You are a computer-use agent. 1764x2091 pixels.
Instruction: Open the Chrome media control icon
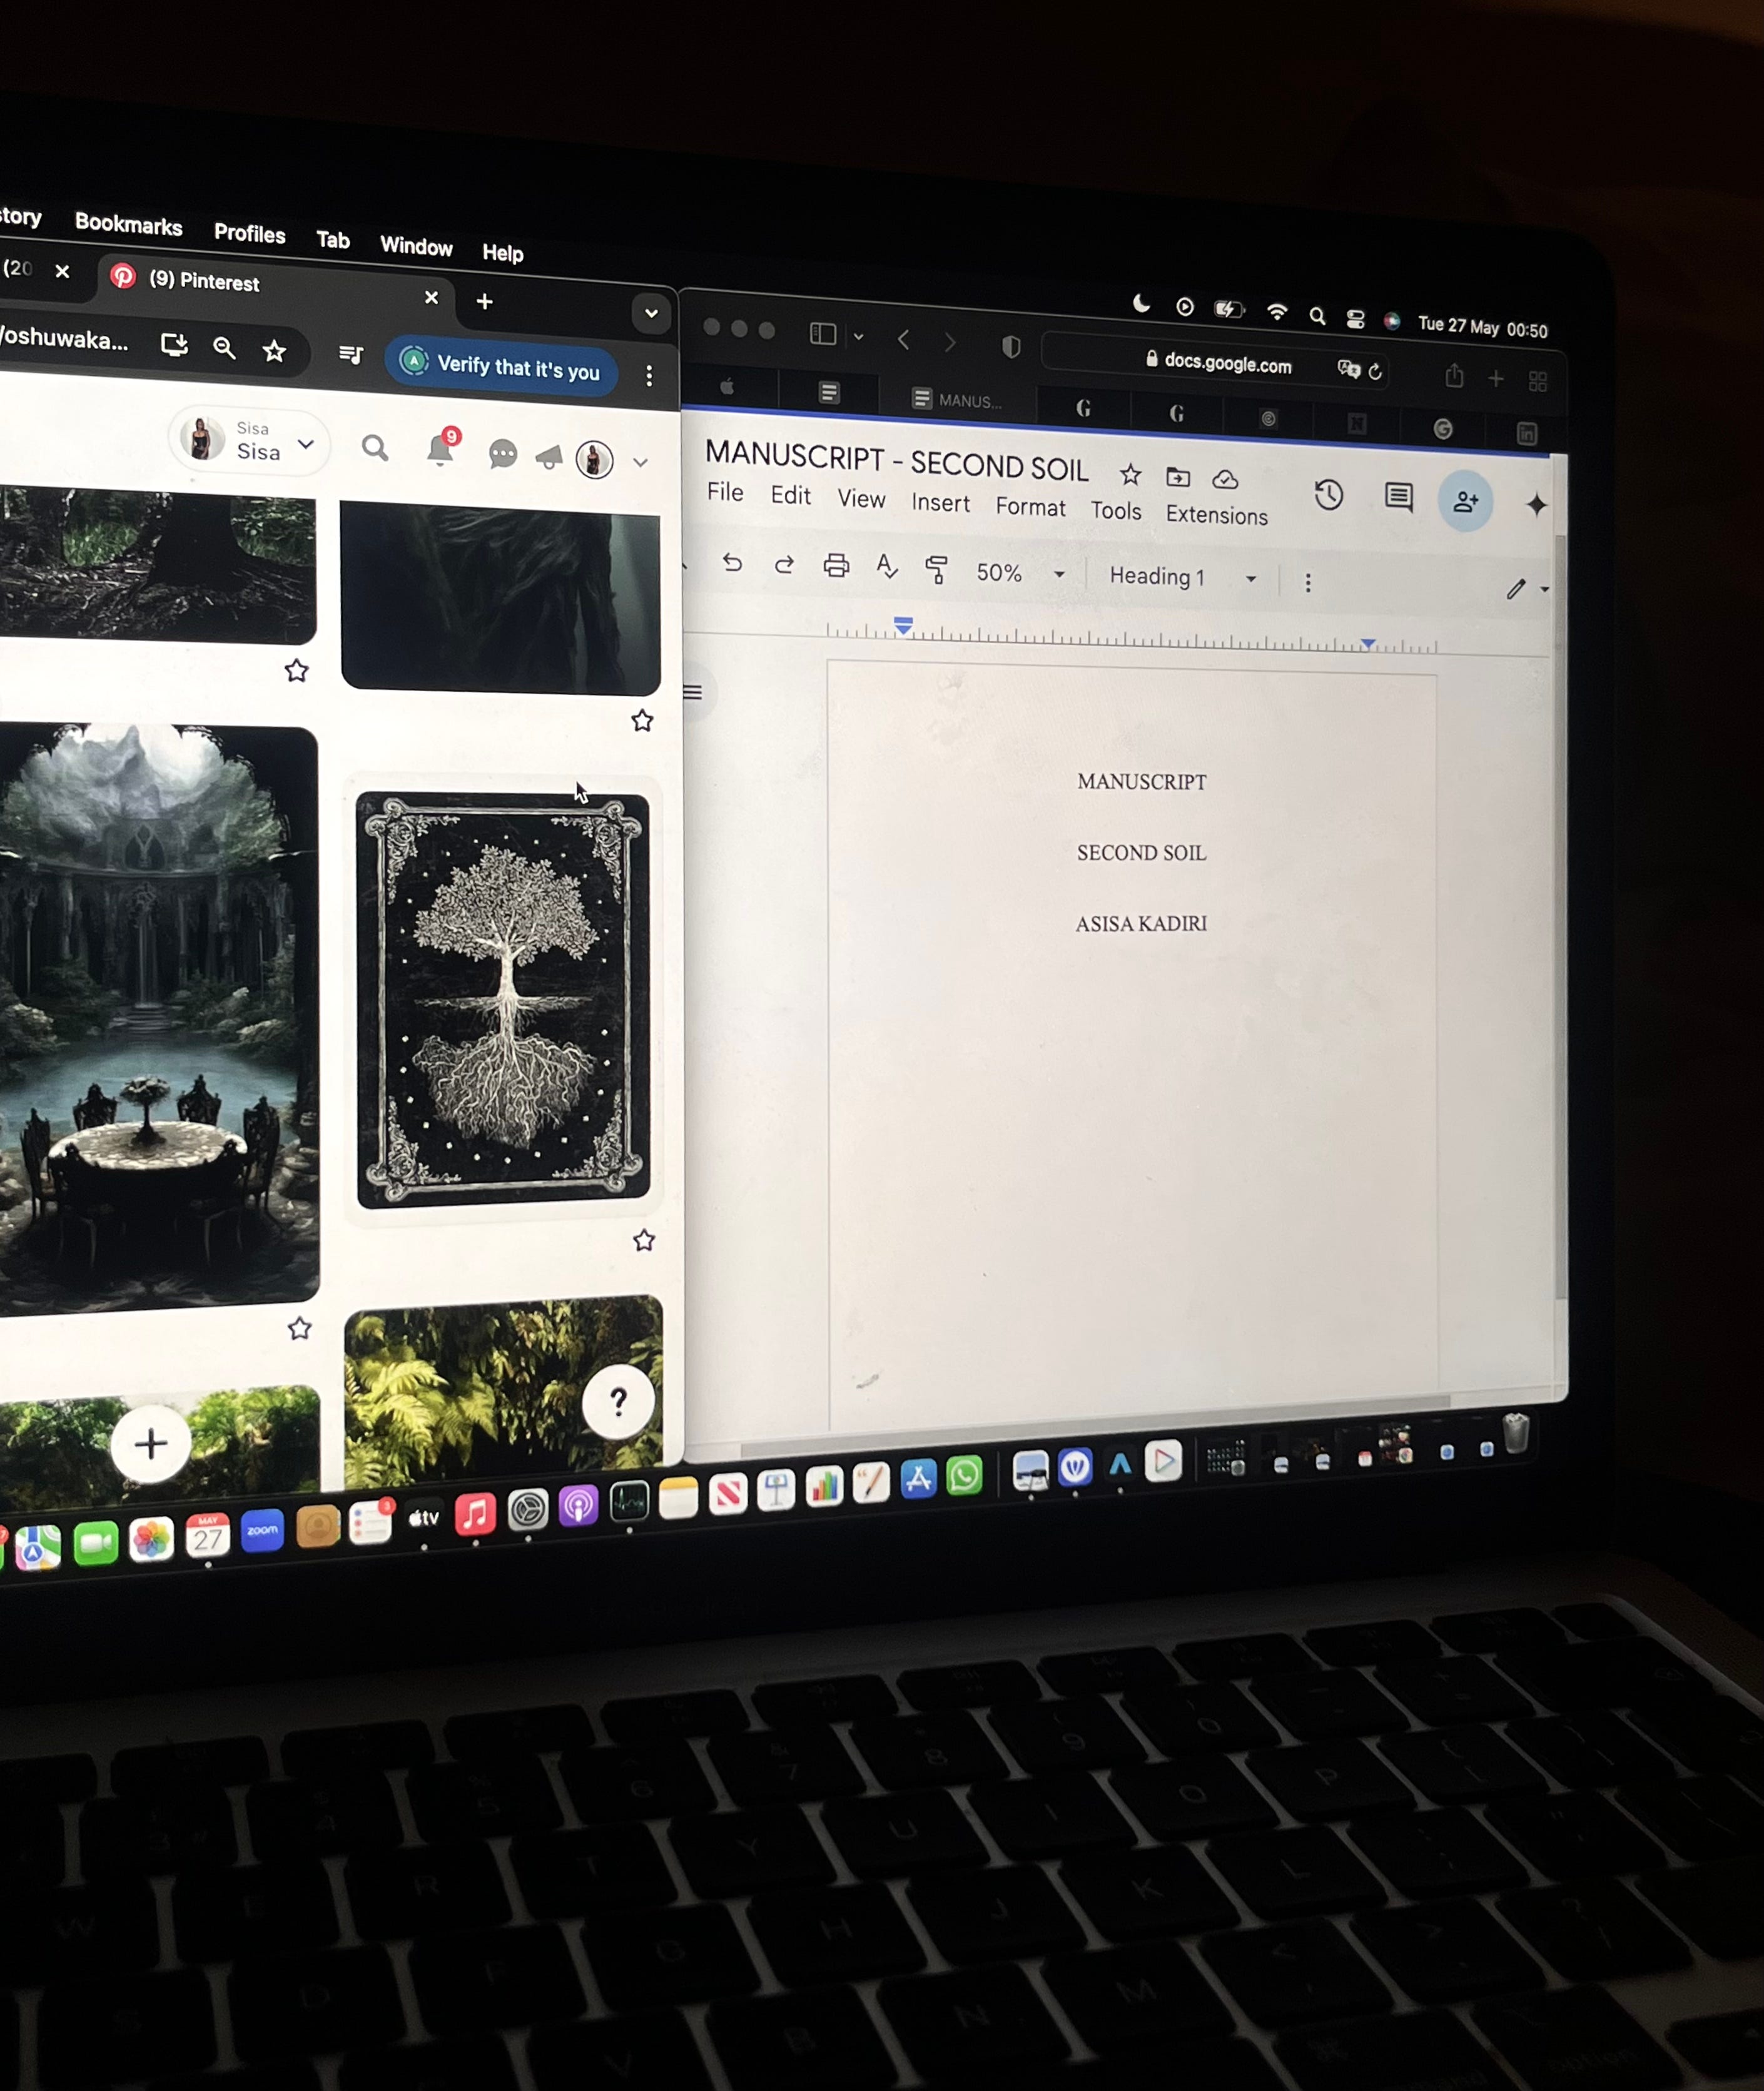pyautogui.click(x=351, y=354)
